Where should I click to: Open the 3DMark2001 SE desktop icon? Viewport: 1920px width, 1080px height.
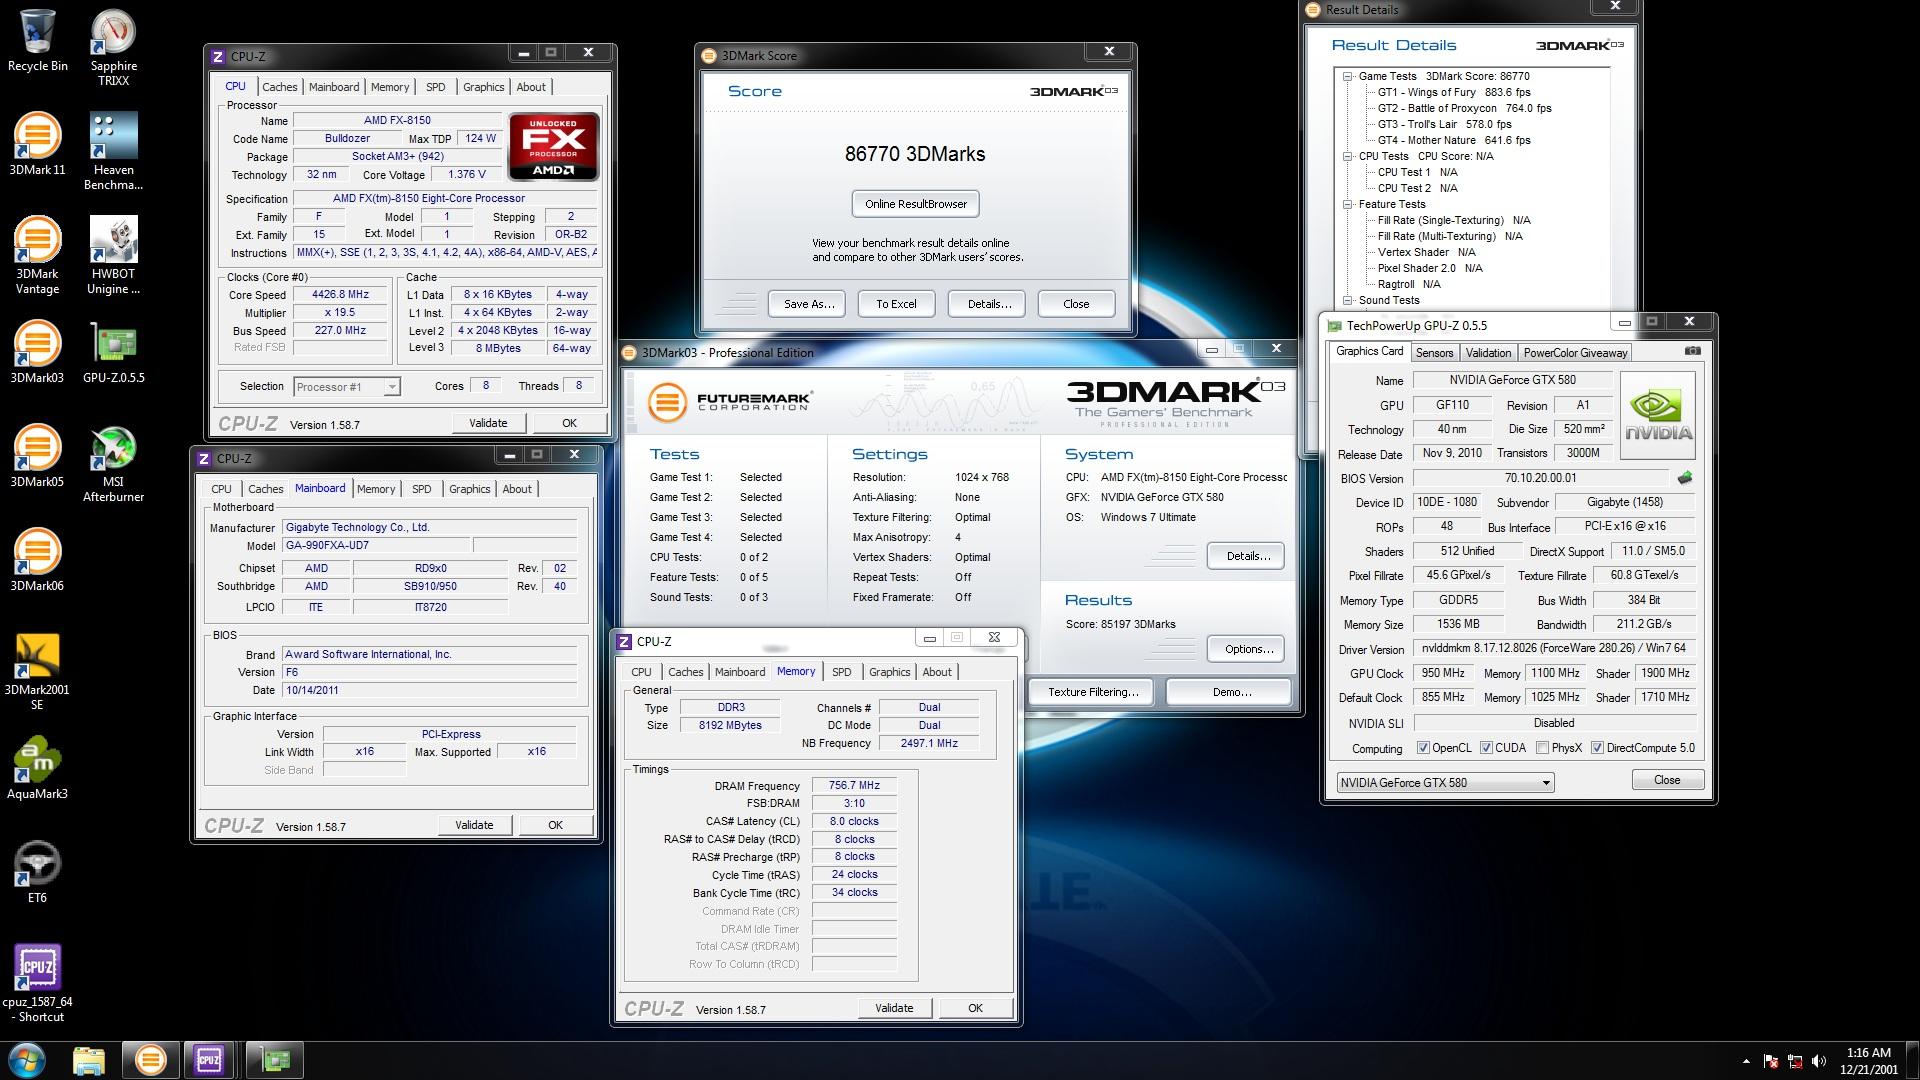(37, 671)
